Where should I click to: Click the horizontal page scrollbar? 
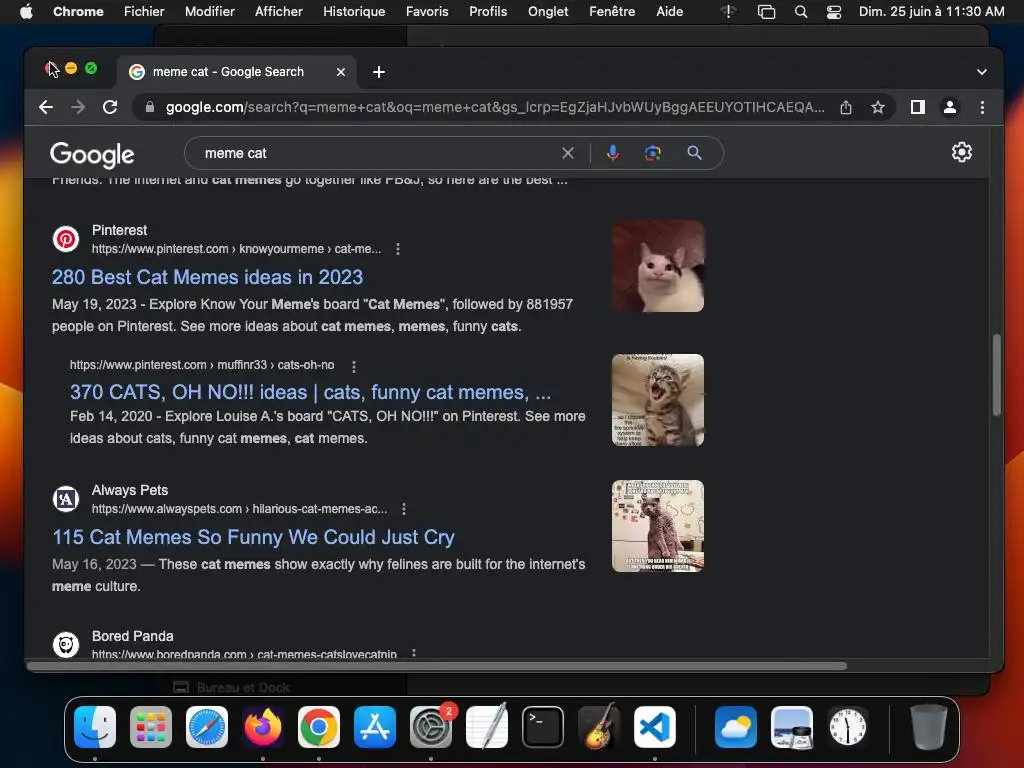click(437, 666)
